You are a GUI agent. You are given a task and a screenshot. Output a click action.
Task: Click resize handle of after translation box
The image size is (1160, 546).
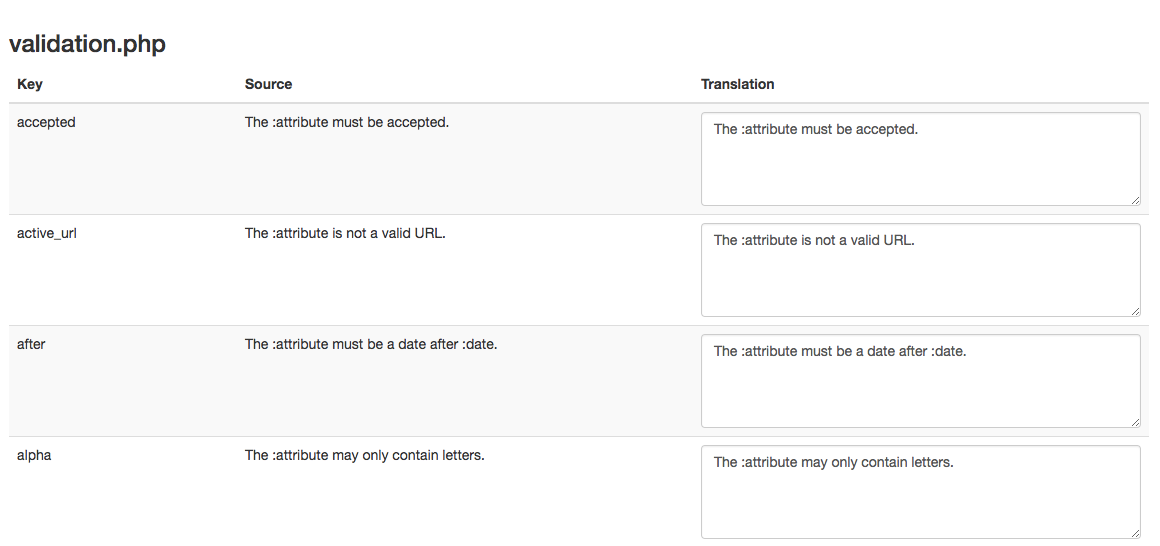click(x=1135, y=422)
